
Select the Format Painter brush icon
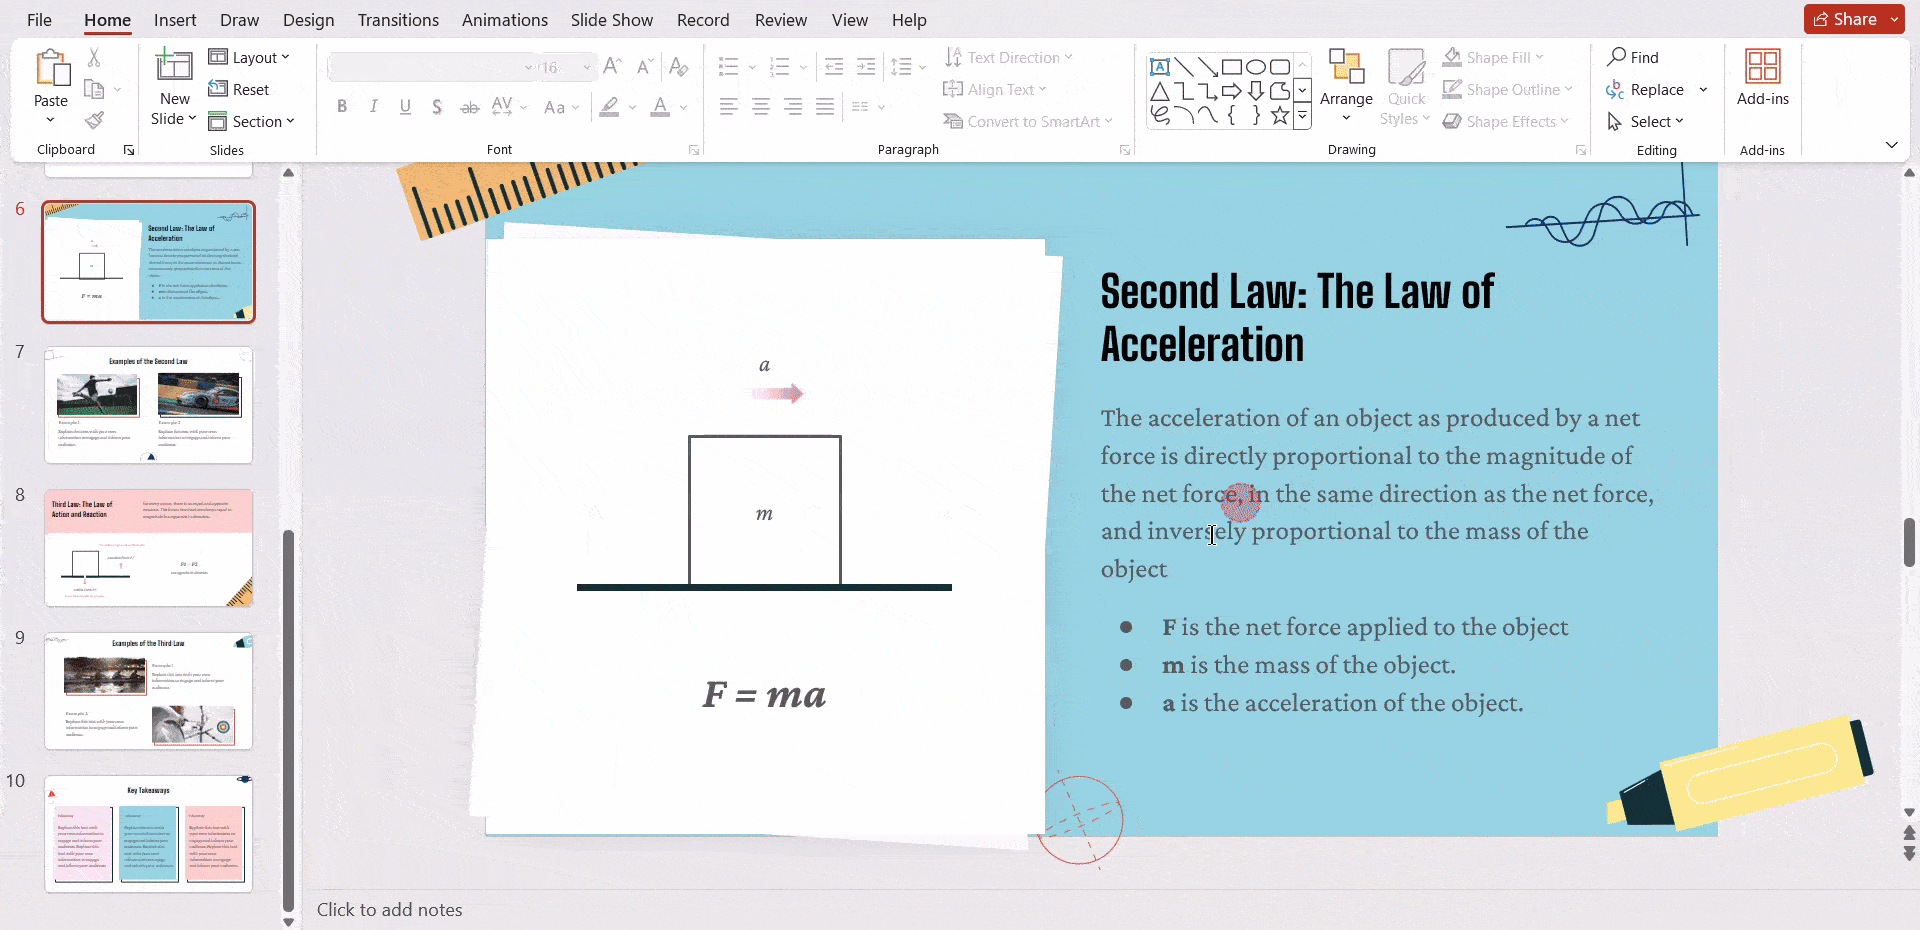point(94,121)
